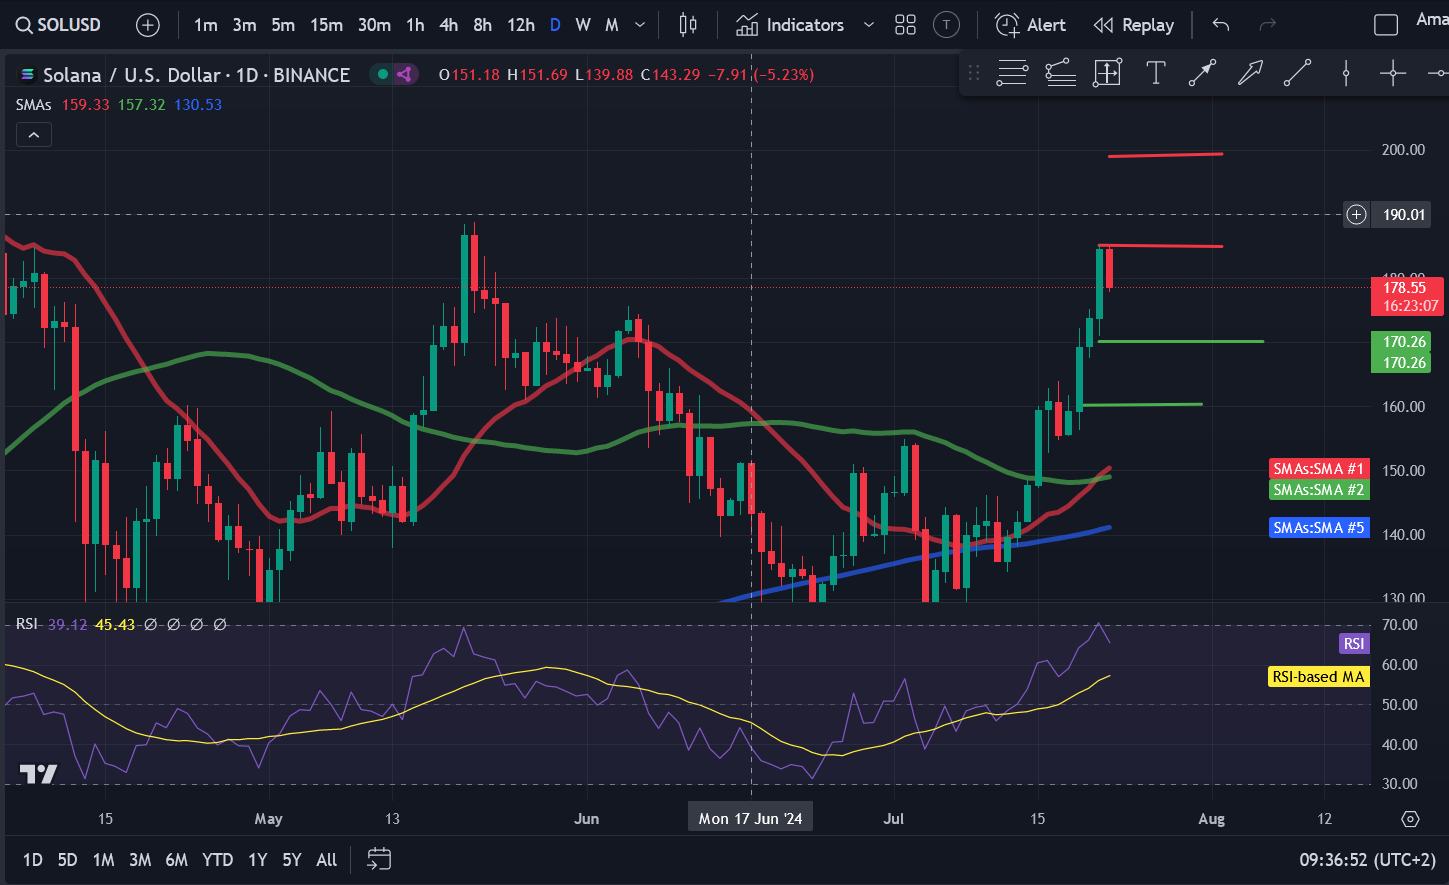Choose the 8h interval

click(482, 25)
